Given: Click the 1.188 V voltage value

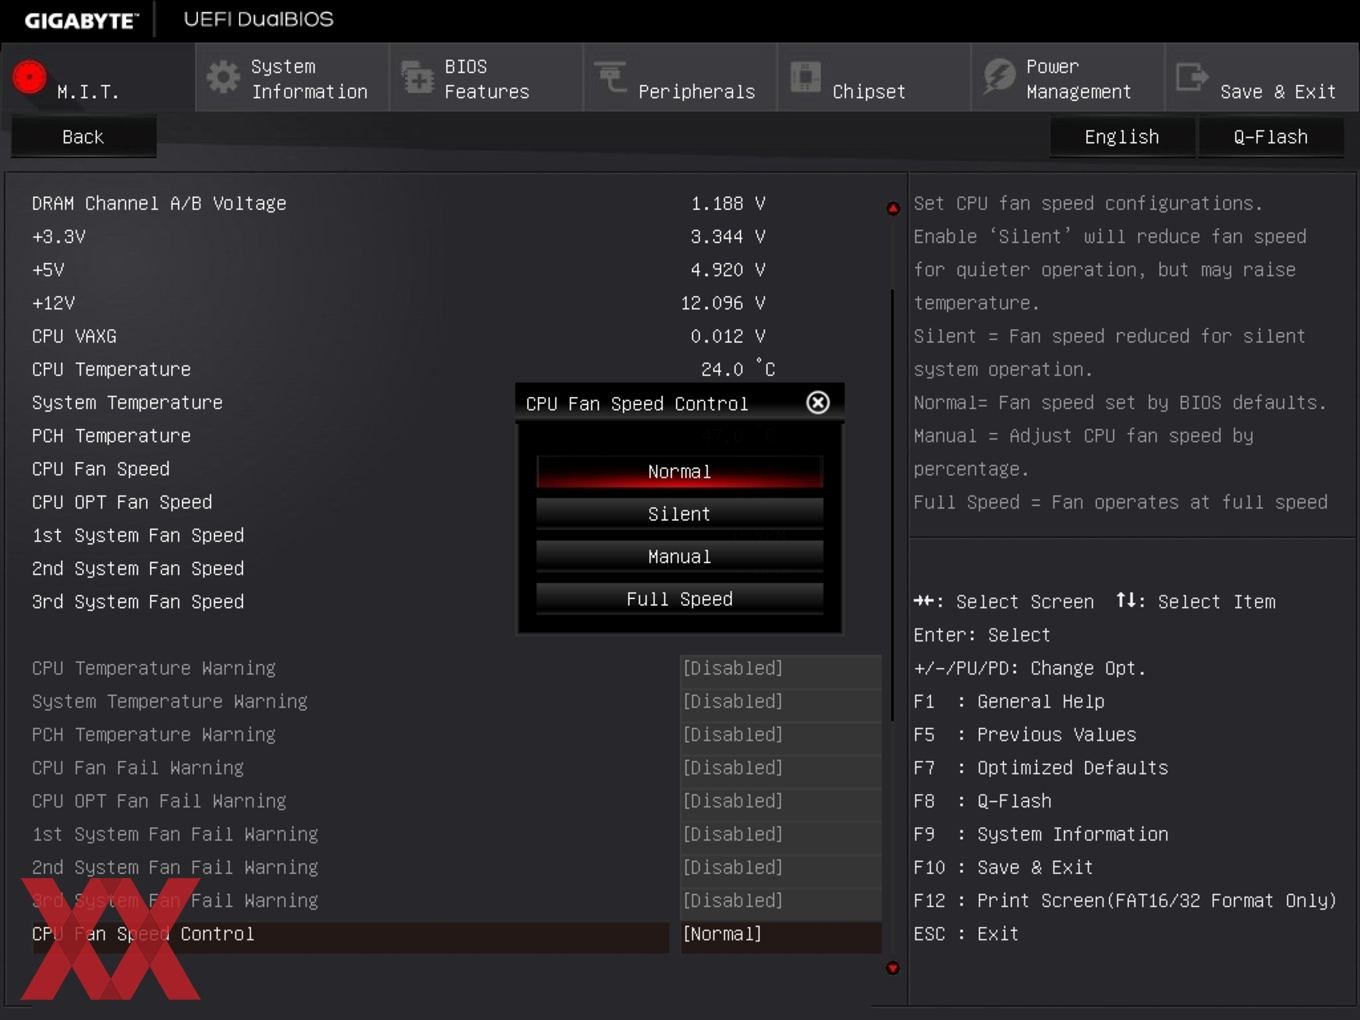Looking at the screenshot, I should click(728, 203).
